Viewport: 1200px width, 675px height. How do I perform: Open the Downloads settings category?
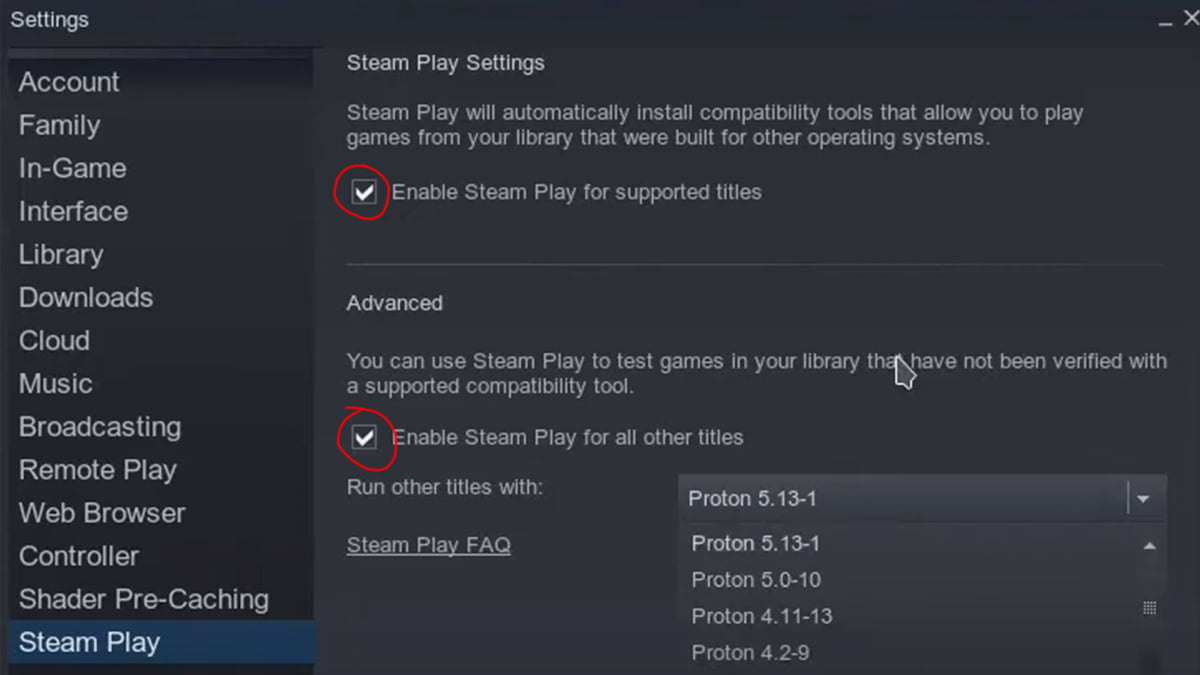(86, 297)
